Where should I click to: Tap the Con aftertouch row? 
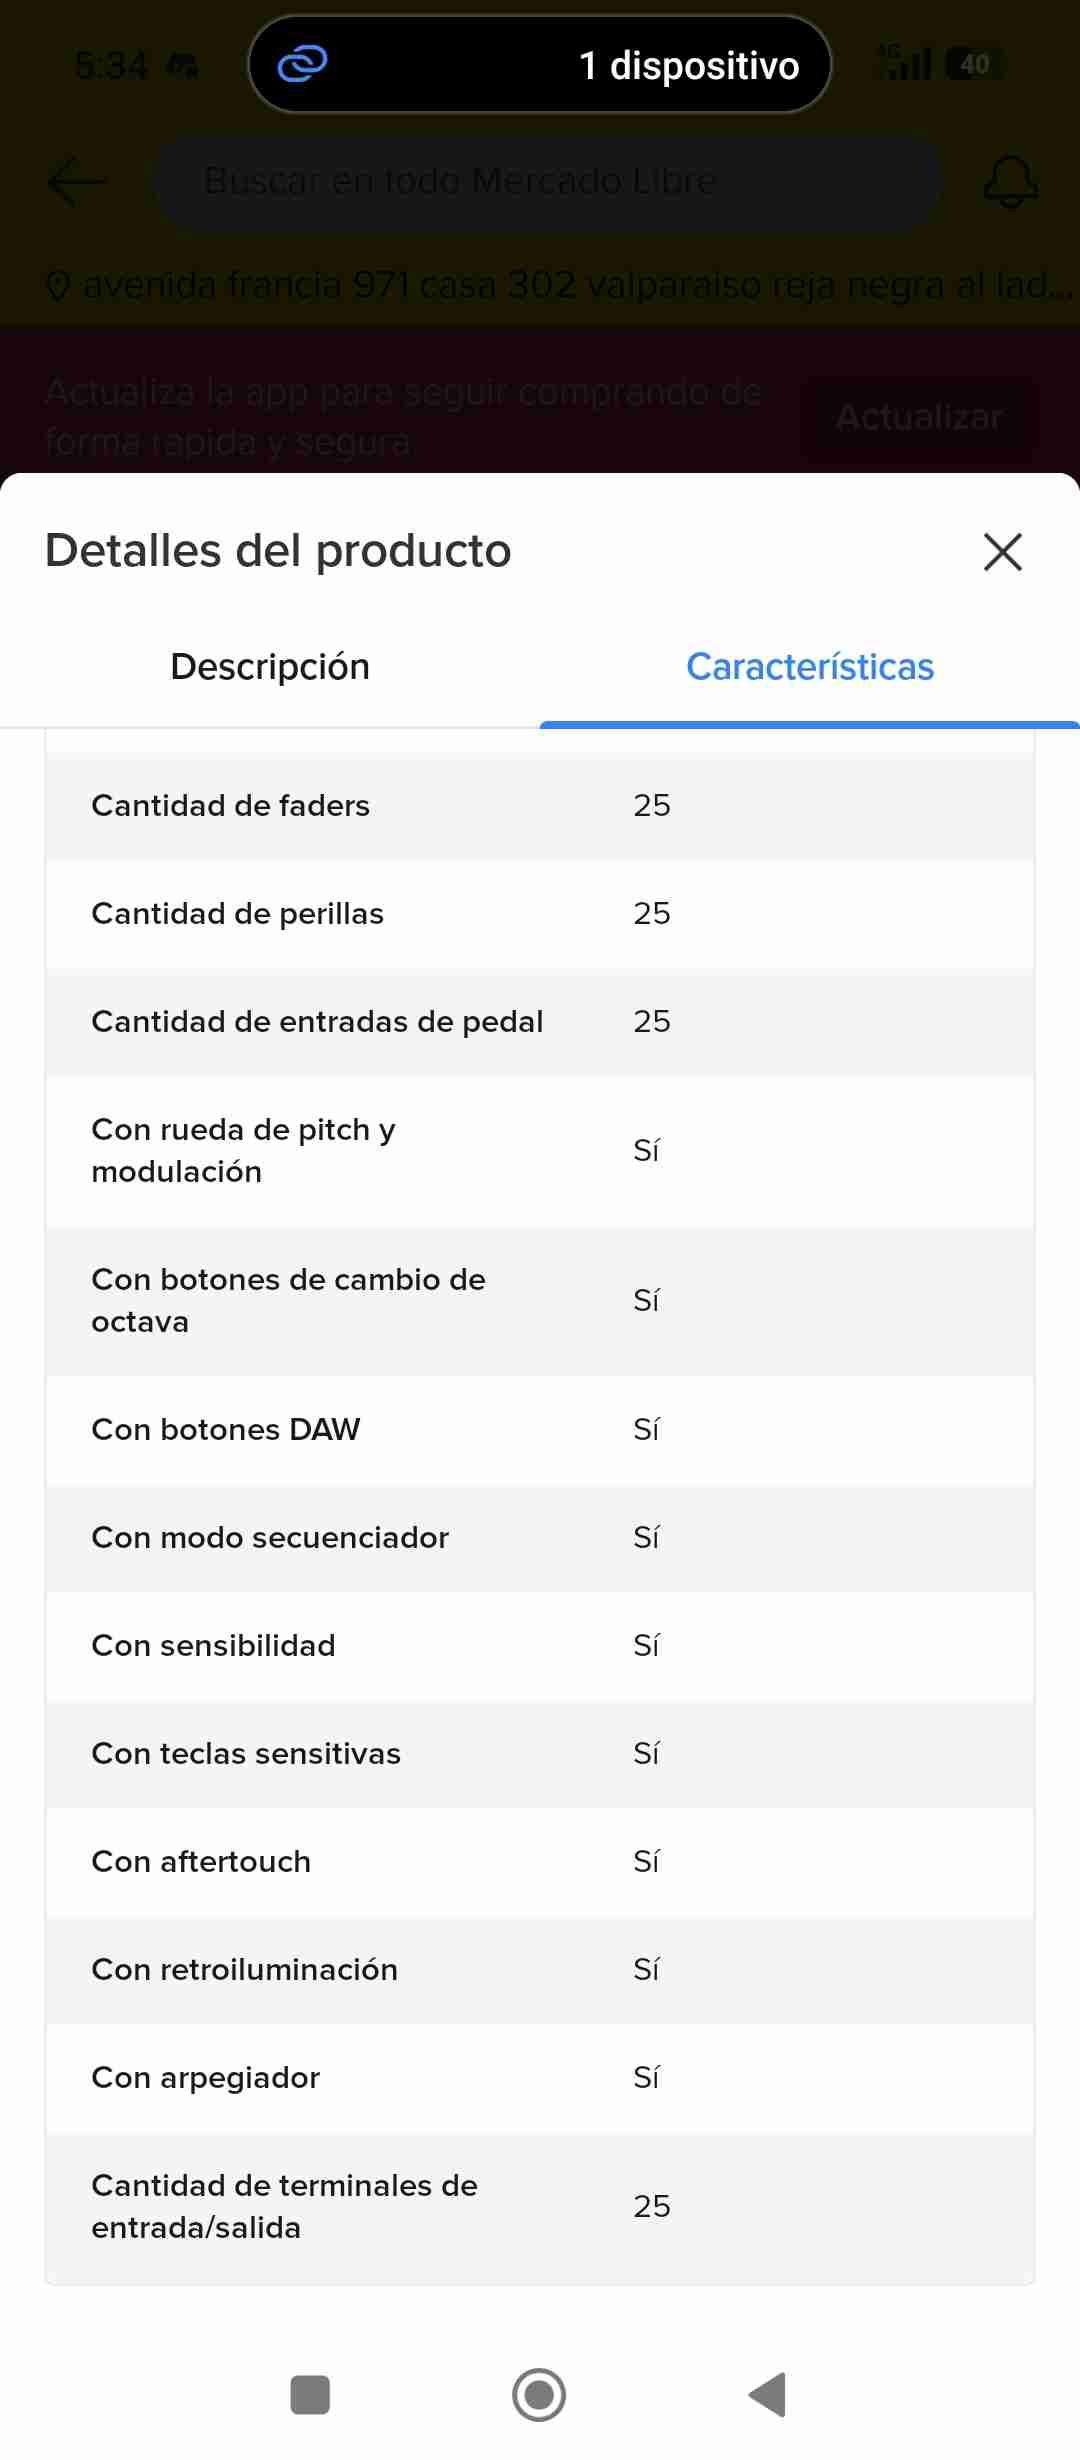(x=540, y=1862)
